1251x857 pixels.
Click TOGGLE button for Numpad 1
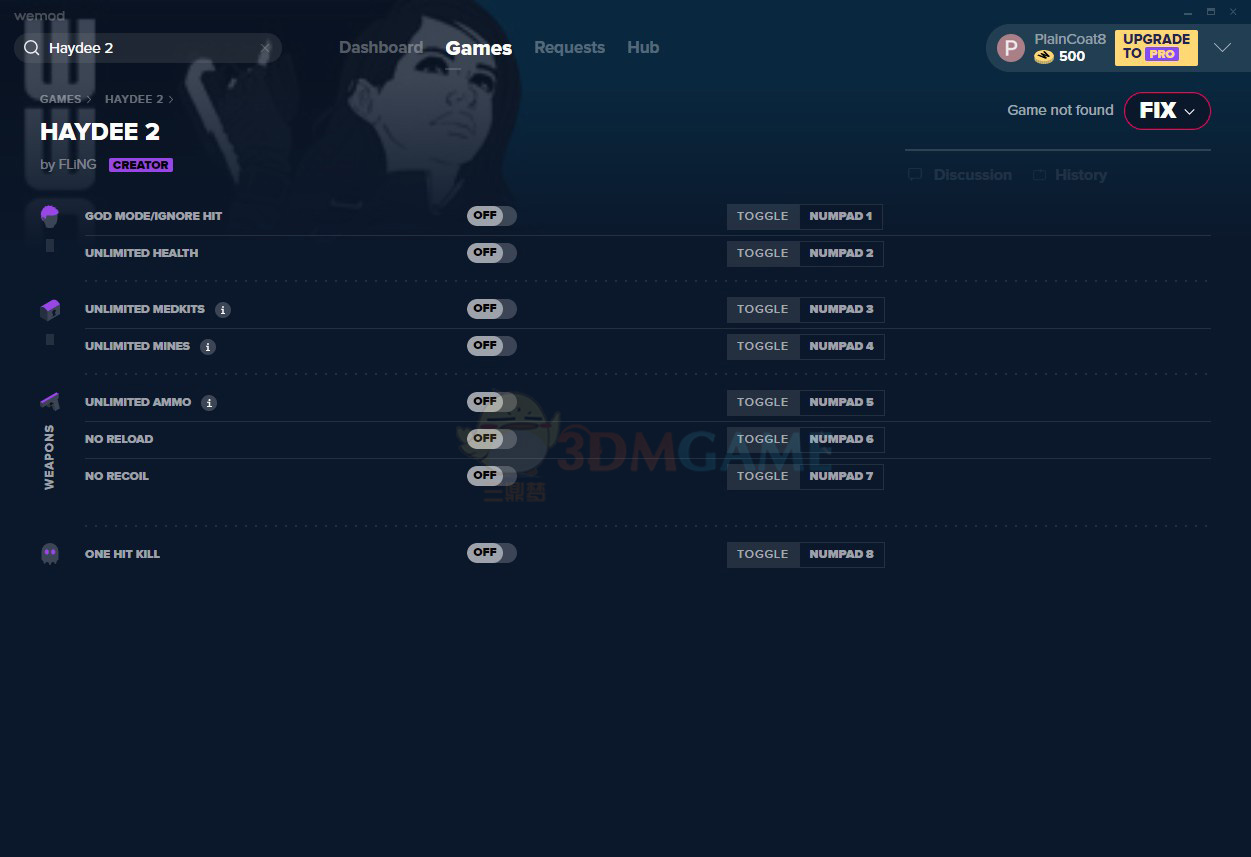click(763, 217)
